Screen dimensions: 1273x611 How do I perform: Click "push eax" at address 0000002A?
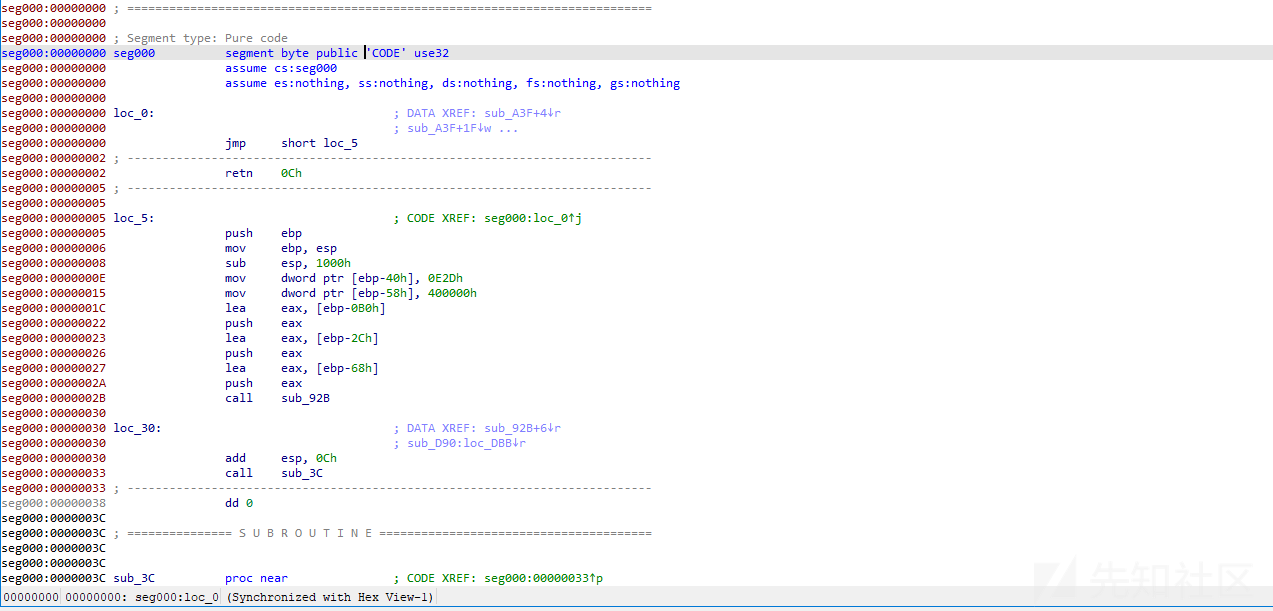[263, 383]
